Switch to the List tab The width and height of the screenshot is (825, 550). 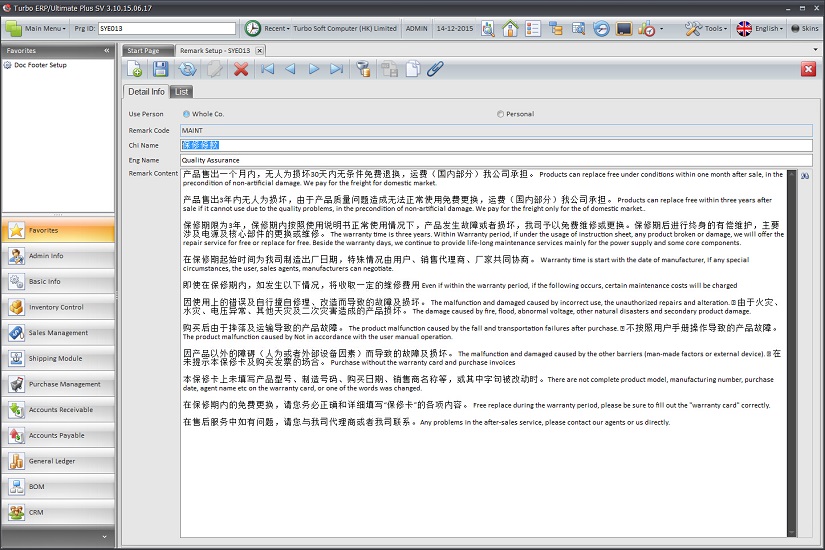pos(181,92)
